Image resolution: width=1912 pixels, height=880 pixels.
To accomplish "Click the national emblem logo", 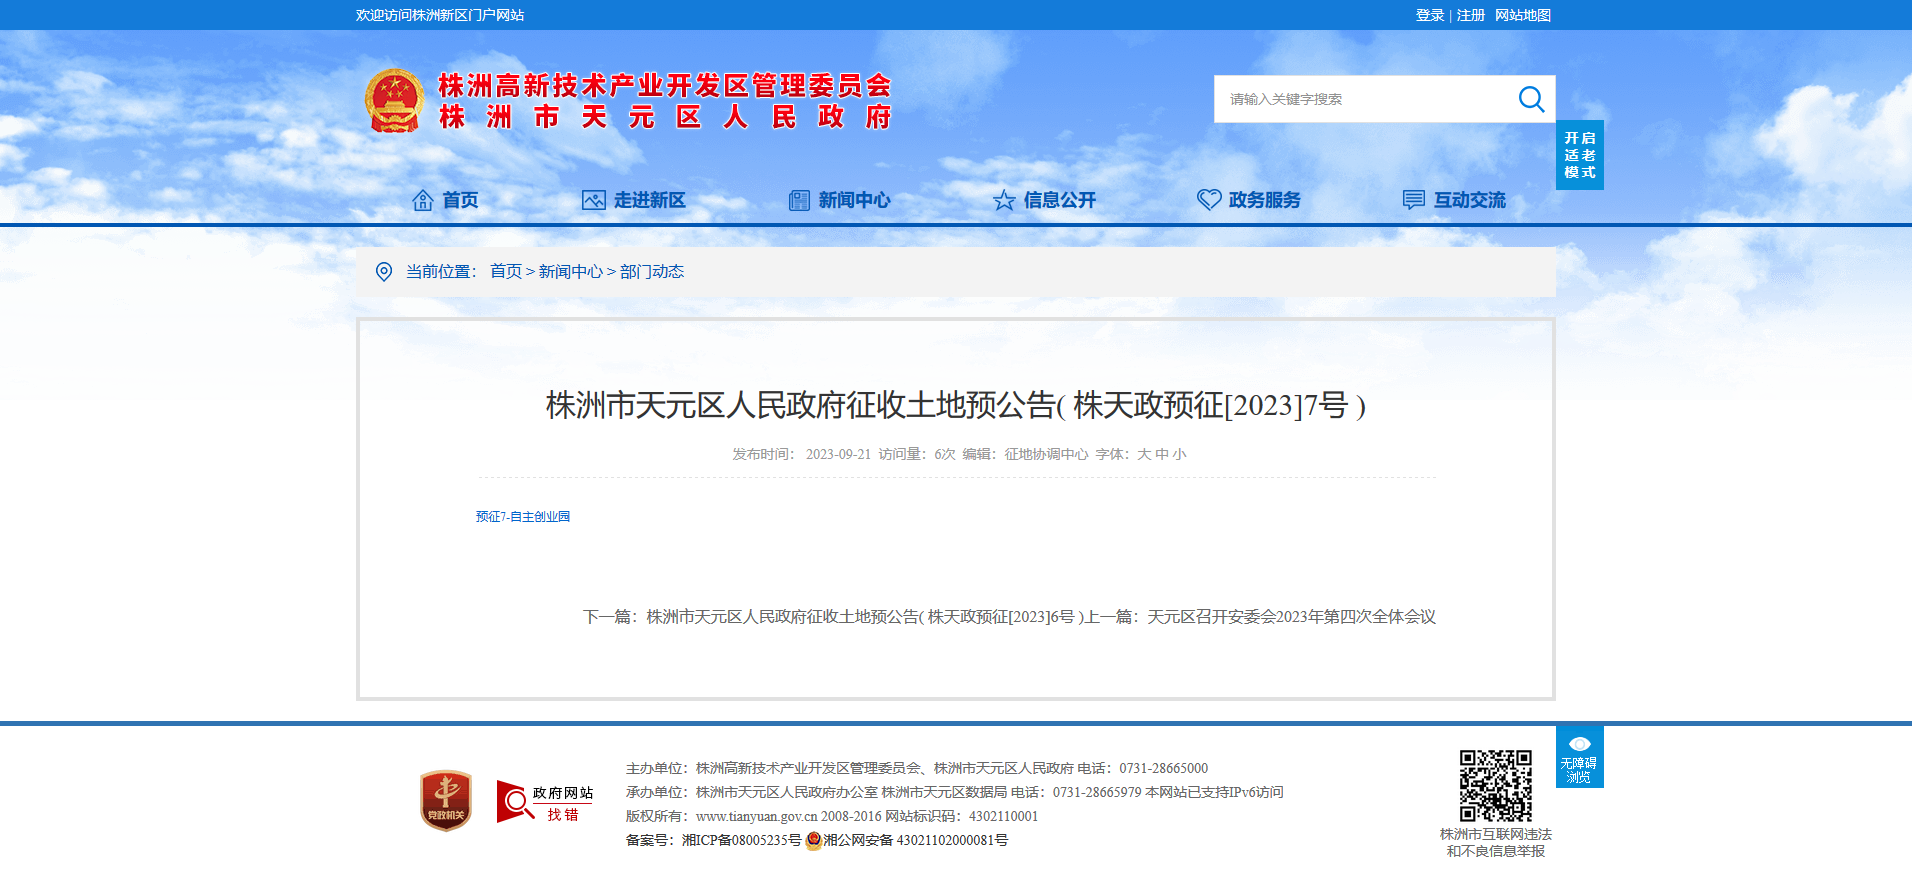I will 394,101.
